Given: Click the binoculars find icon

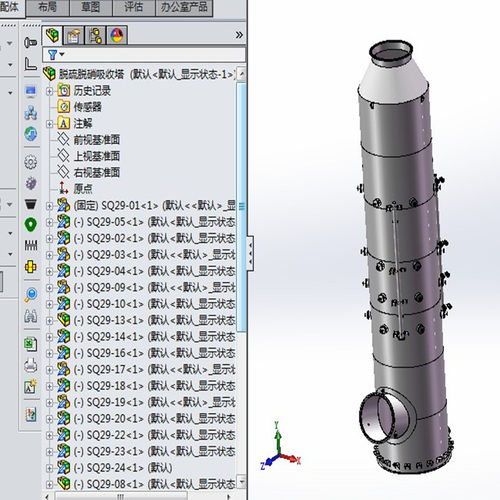Looking at the screenshot, I should [x=31, y=316].
